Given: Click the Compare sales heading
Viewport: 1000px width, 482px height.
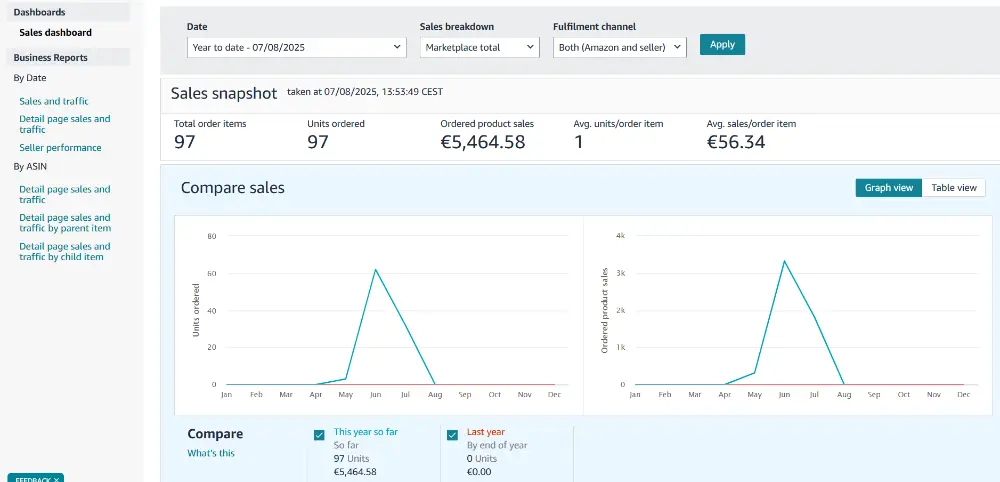Looking at the screenshot, I should click(233, 187).
